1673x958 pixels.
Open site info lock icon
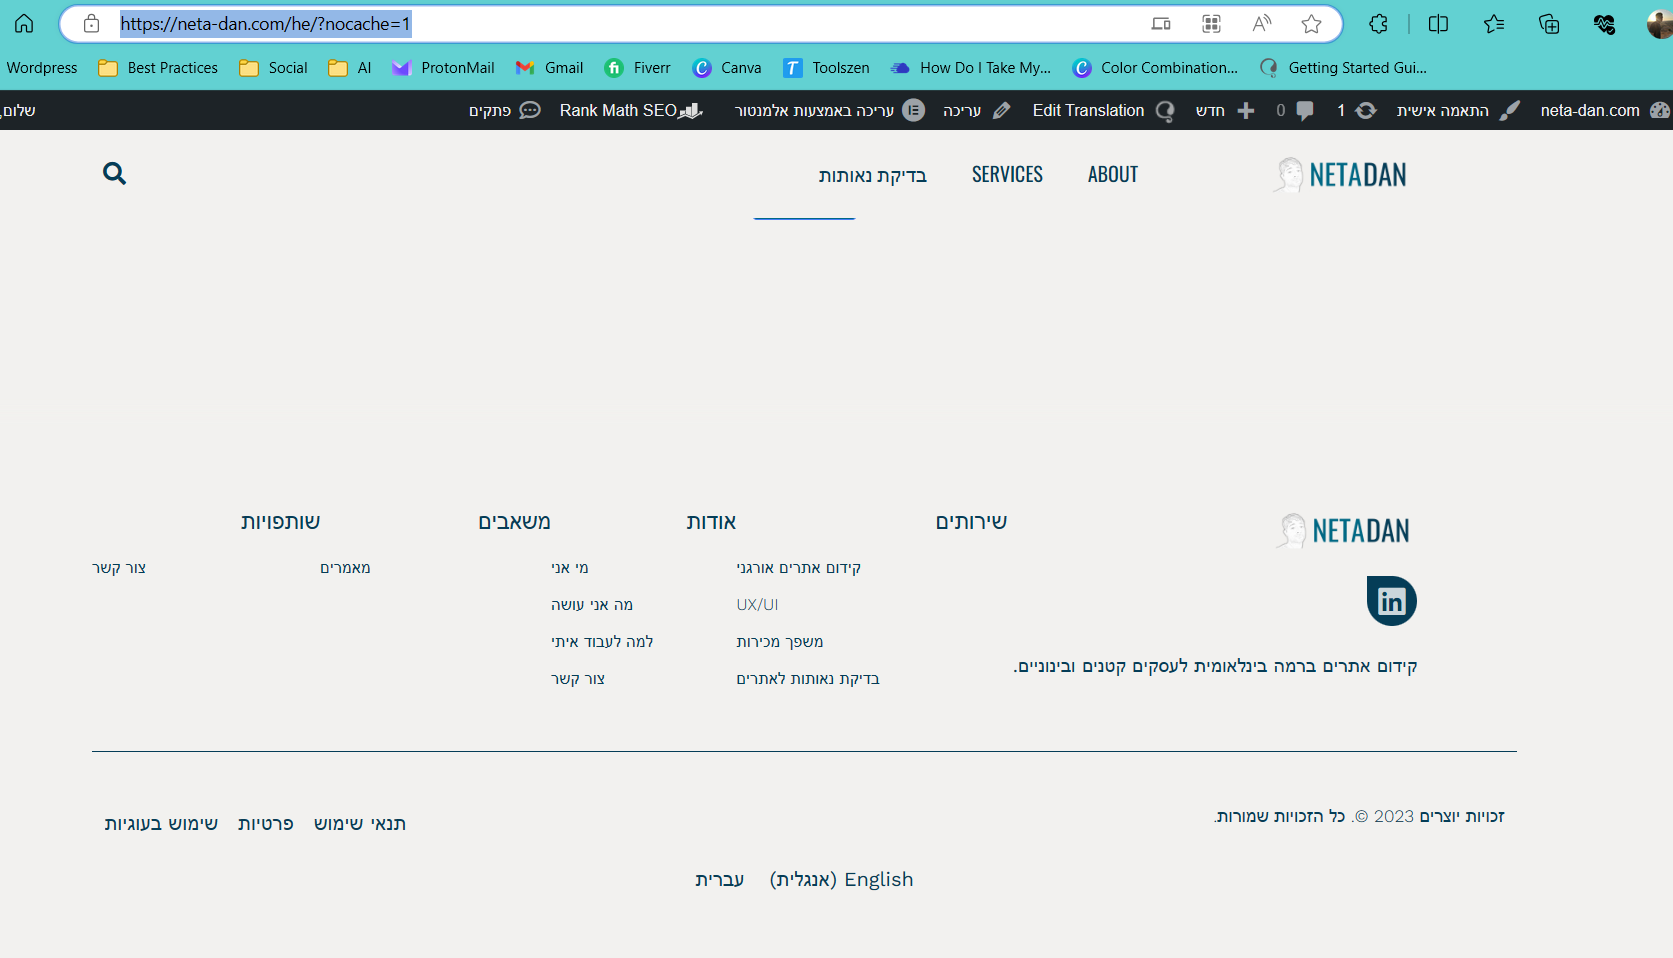(x=91, y=24)
